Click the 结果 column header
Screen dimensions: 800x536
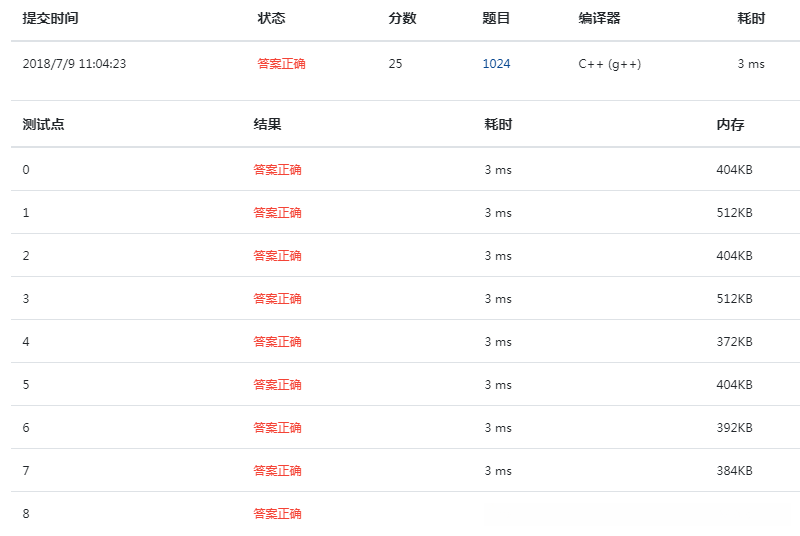(x=267, y=125)
